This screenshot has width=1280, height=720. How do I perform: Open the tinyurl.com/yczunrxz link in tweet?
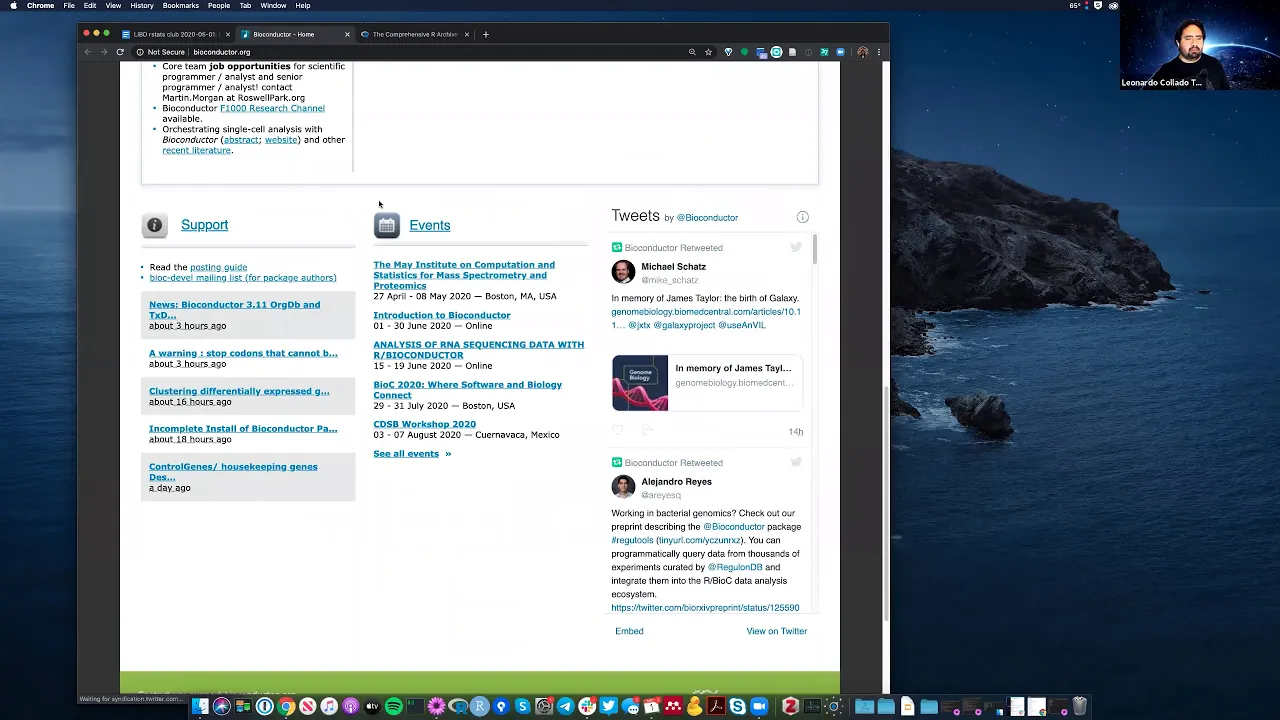pyautogui.click(x=700, y=540)
